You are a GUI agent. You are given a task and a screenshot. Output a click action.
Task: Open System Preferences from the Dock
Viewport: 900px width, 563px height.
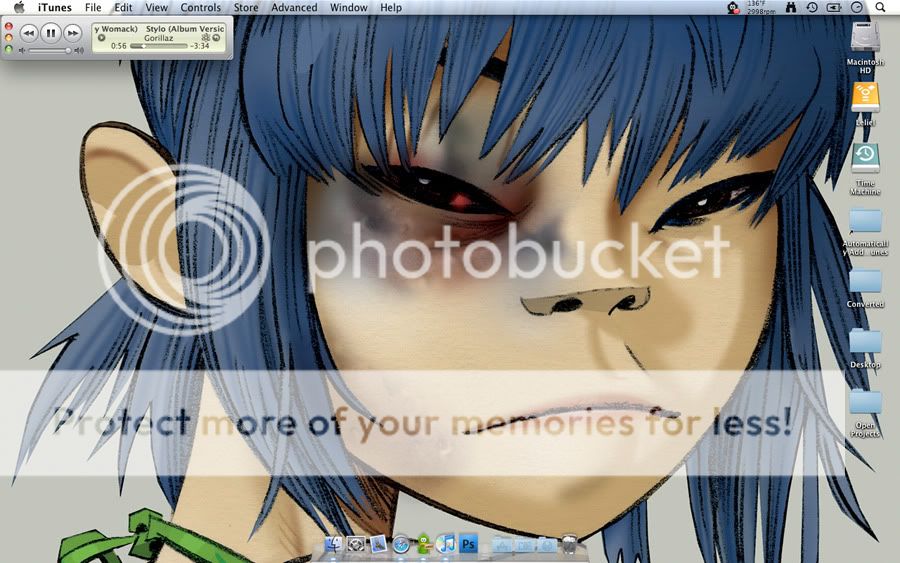(356, 545)
